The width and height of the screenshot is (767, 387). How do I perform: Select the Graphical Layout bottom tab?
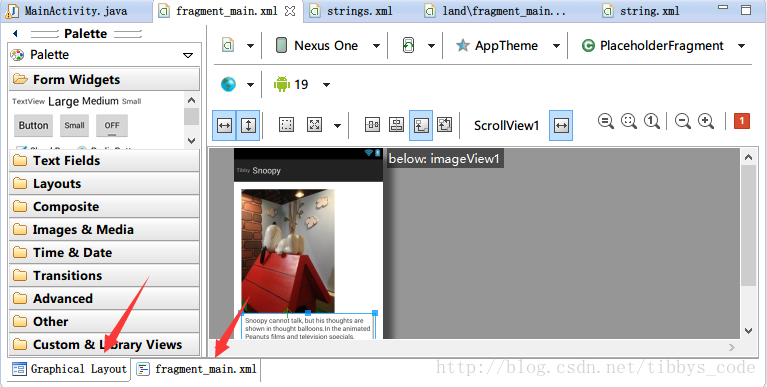coord(69,369)
